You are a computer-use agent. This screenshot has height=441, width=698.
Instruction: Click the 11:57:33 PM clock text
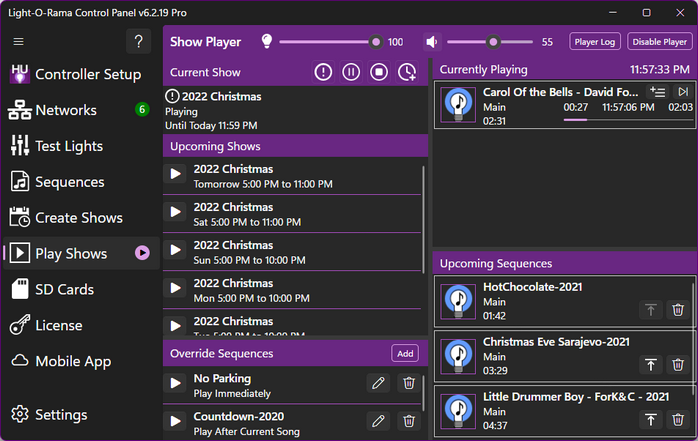(659, 69)
